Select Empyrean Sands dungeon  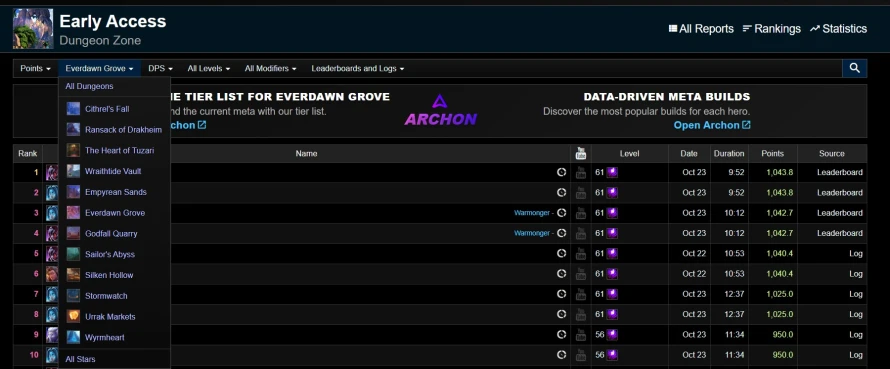(116, 192)
